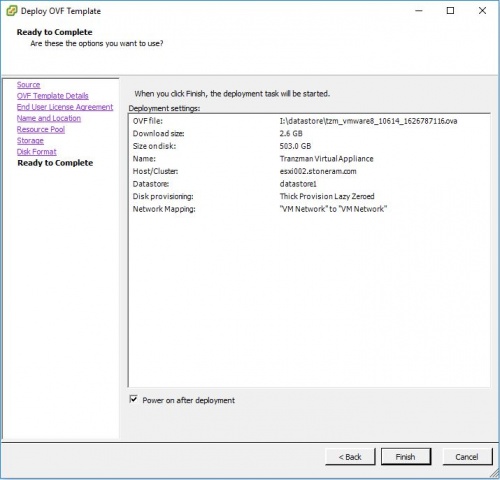Select Tranzman Virtual Appliance name value
Image resolution: width=500 pixels, height=480 pixels.
pos(327,159)
